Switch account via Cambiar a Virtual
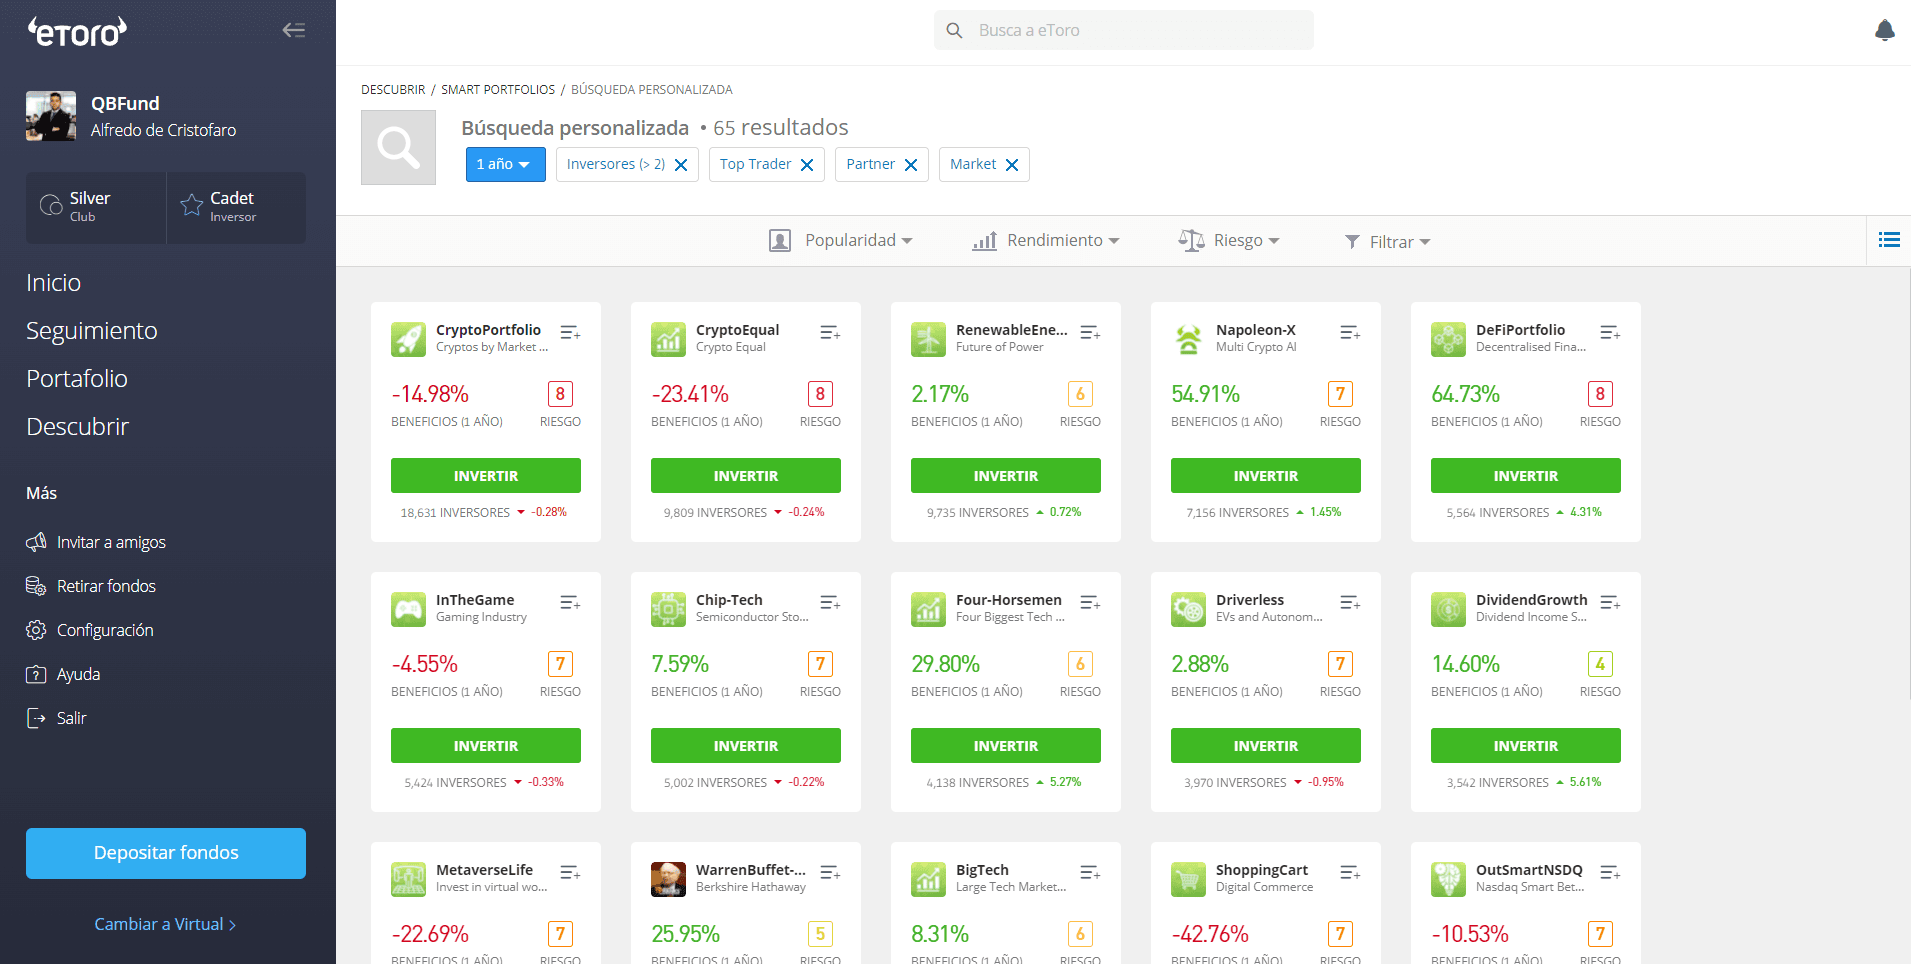Image resolution: width=1911 pixels, height=964 pixels. [165, 924]
